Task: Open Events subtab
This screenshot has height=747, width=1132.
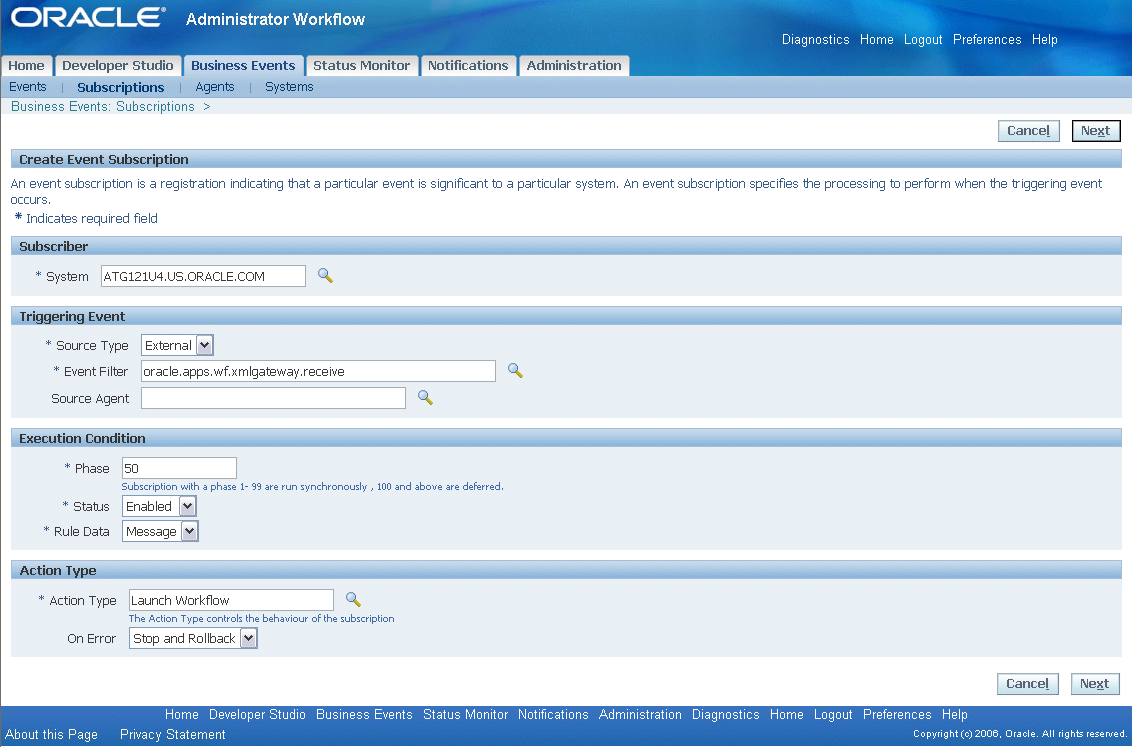Action: pyautogui.click(x=27, y=87)
